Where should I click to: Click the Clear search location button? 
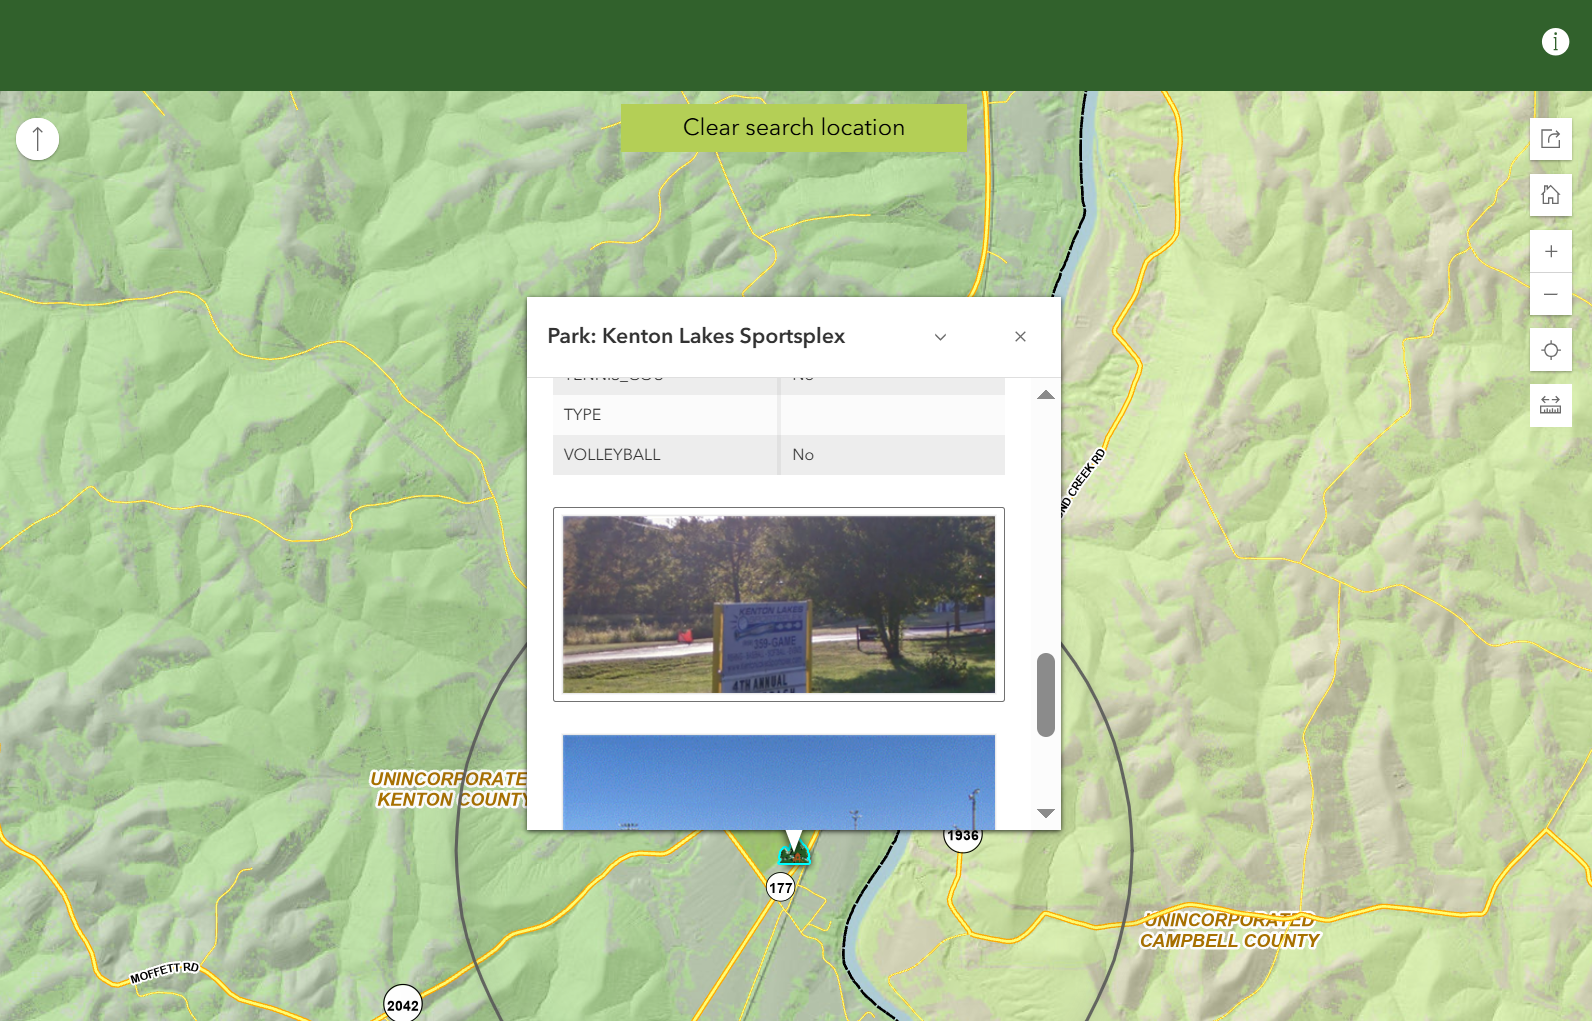coord(794,128)
